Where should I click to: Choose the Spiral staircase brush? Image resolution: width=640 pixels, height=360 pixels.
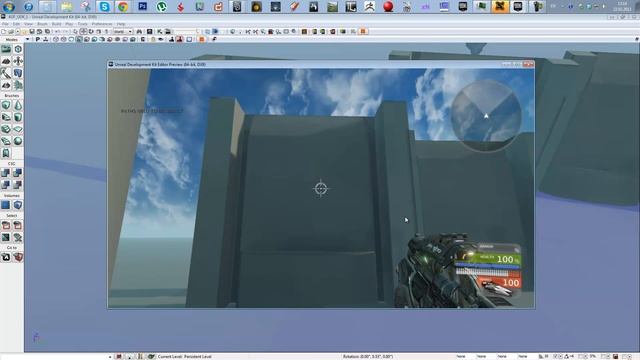click(x=6, y=141)
